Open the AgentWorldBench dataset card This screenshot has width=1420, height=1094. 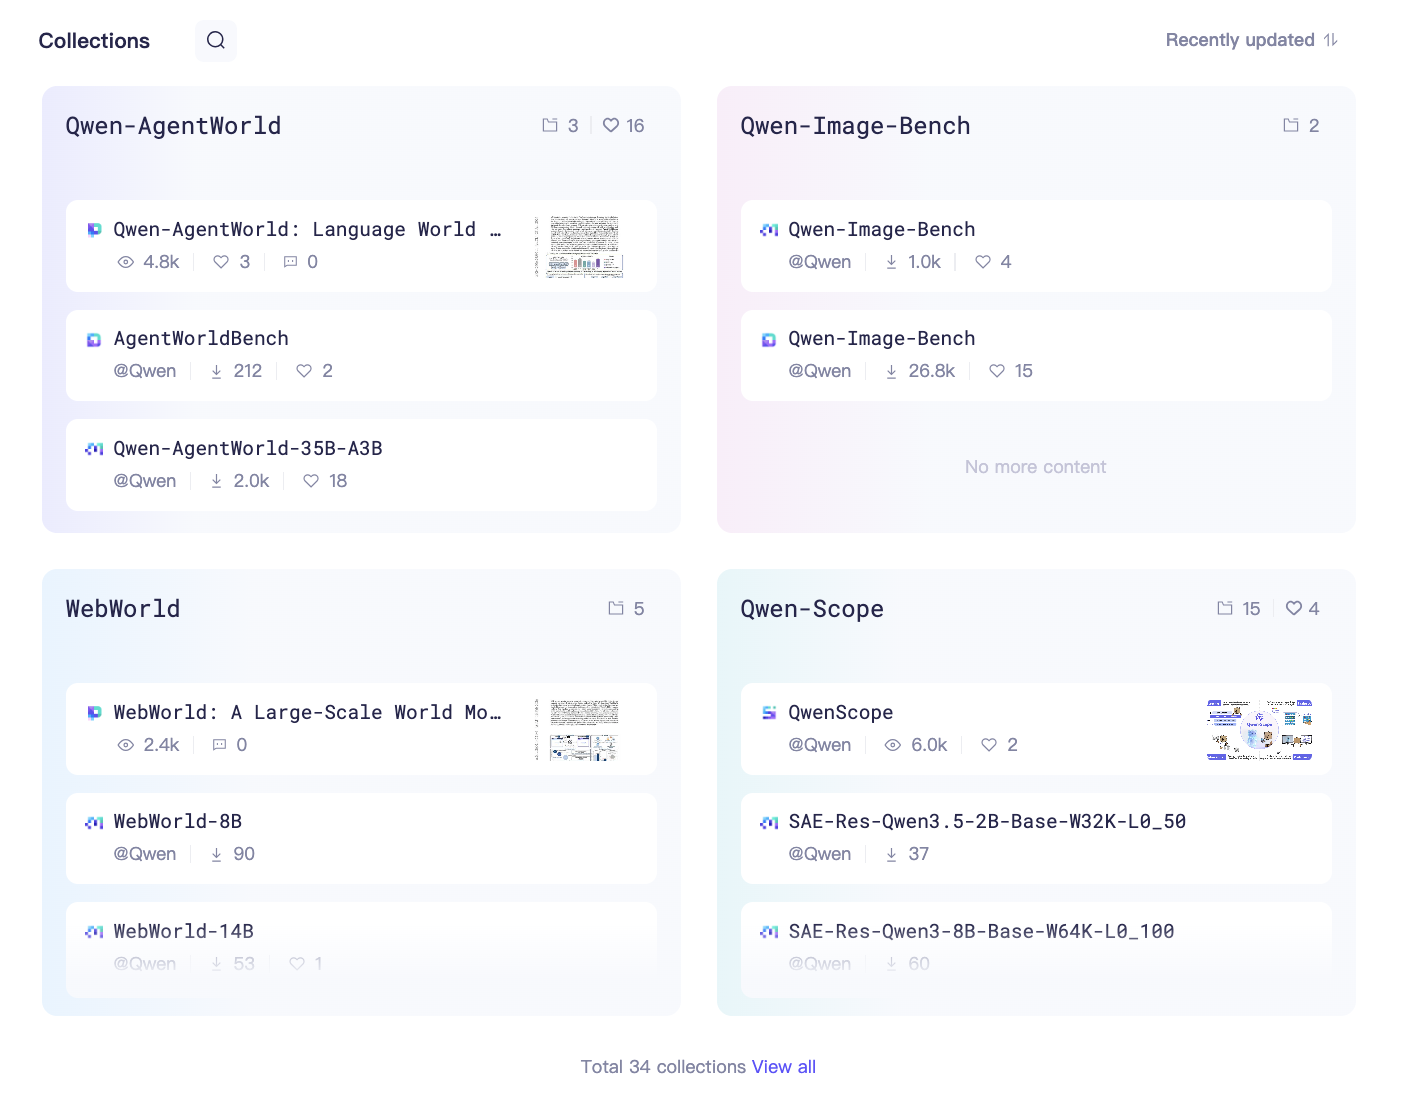click(361, 355)
